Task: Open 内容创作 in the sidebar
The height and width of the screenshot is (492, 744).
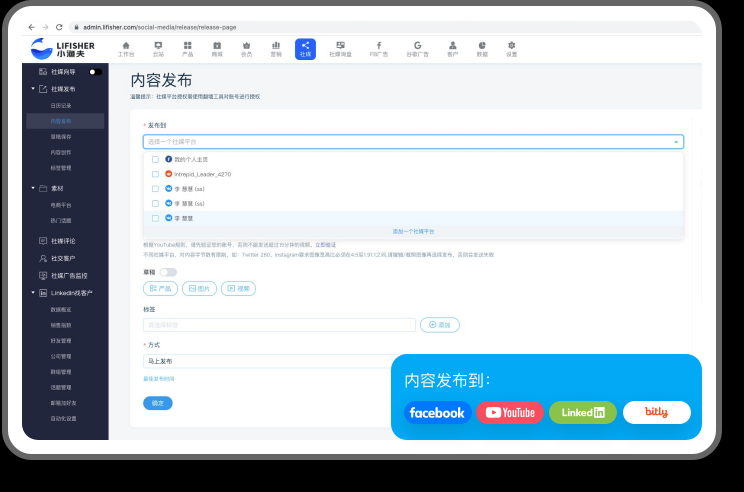Action: (x=61, y=152)
